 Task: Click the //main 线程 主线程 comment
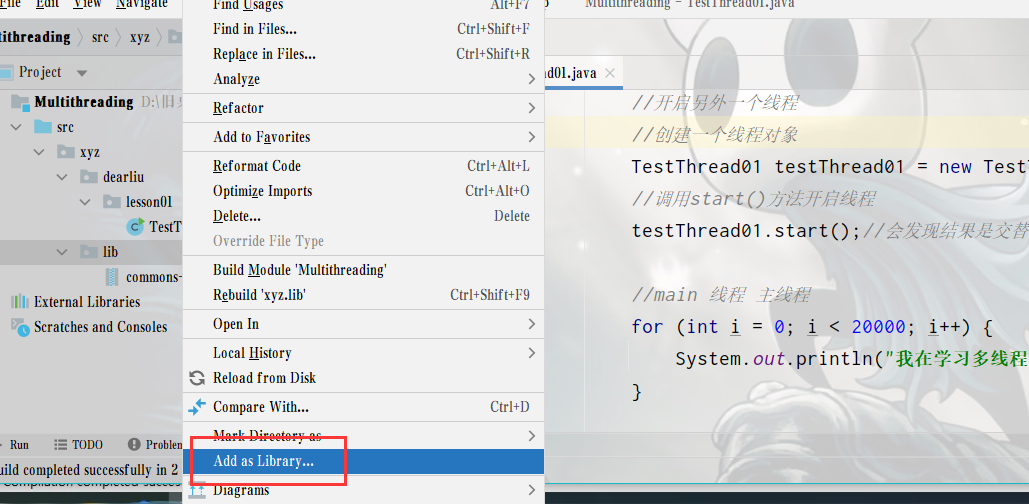coord(721,295)
